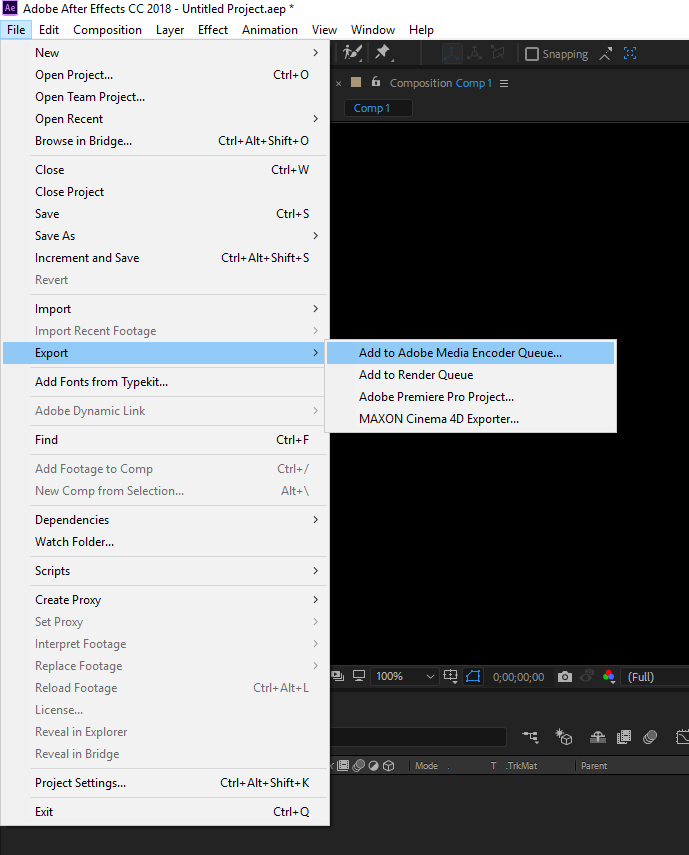
Task: Open grid and guide options icon
Action: 451,676
